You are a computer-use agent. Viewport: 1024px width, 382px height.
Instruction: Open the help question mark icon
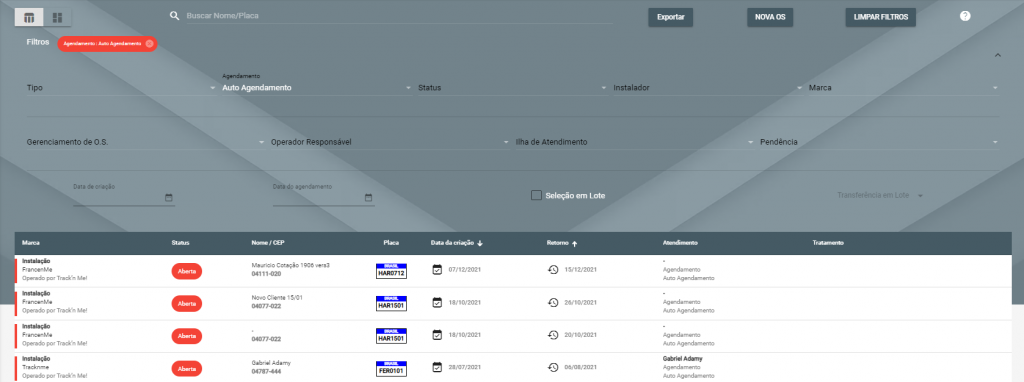(965, 16)
